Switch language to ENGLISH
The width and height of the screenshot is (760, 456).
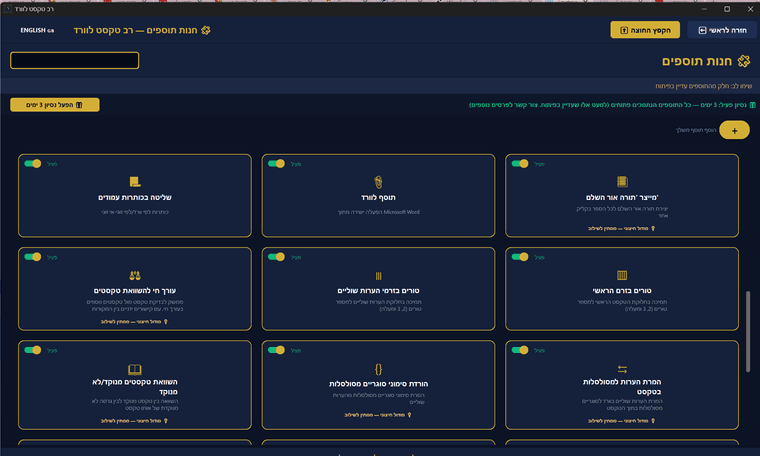pyautogui.click(x=37, y=30)
